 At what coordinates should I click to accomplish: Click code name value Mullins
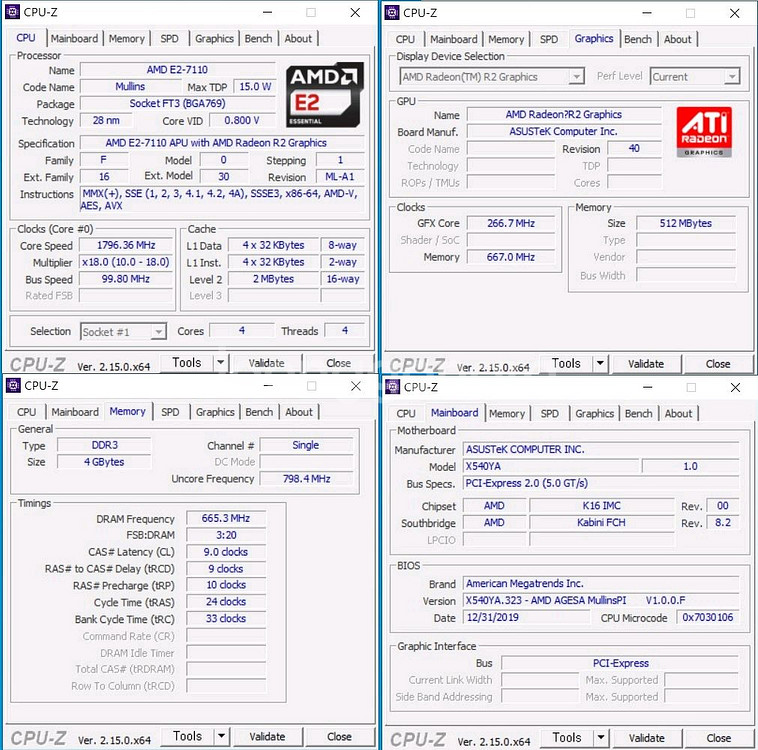pos(130,87)
